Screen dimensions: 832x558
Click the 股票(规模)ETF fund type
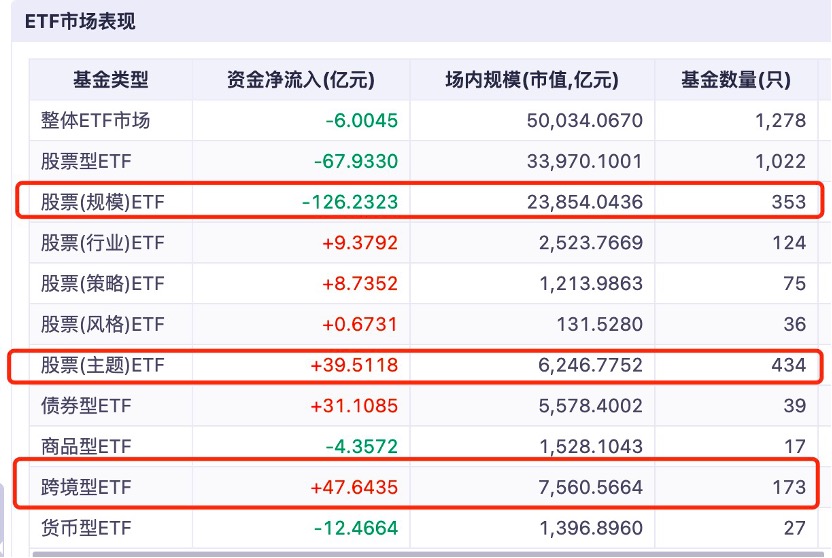pyautogui.click(x=102, y=202)
